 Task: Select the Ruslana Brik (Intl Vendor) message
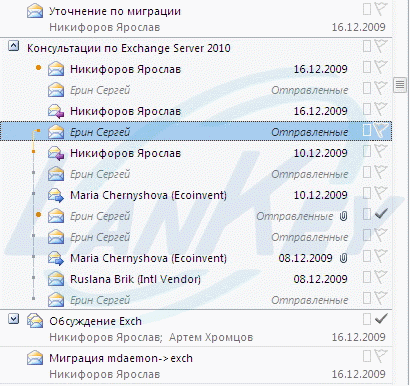tap(197, 279)
